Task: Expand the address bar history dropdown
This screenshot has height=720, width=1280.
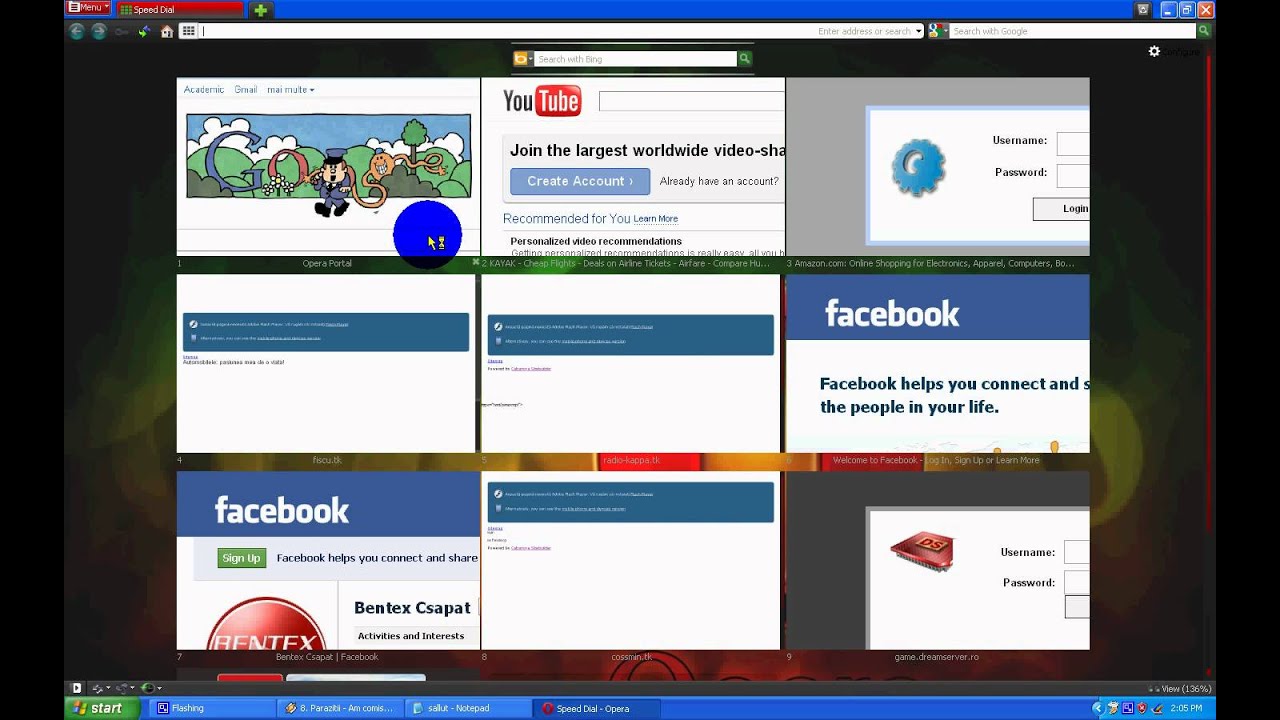Action: pos(918,31)
